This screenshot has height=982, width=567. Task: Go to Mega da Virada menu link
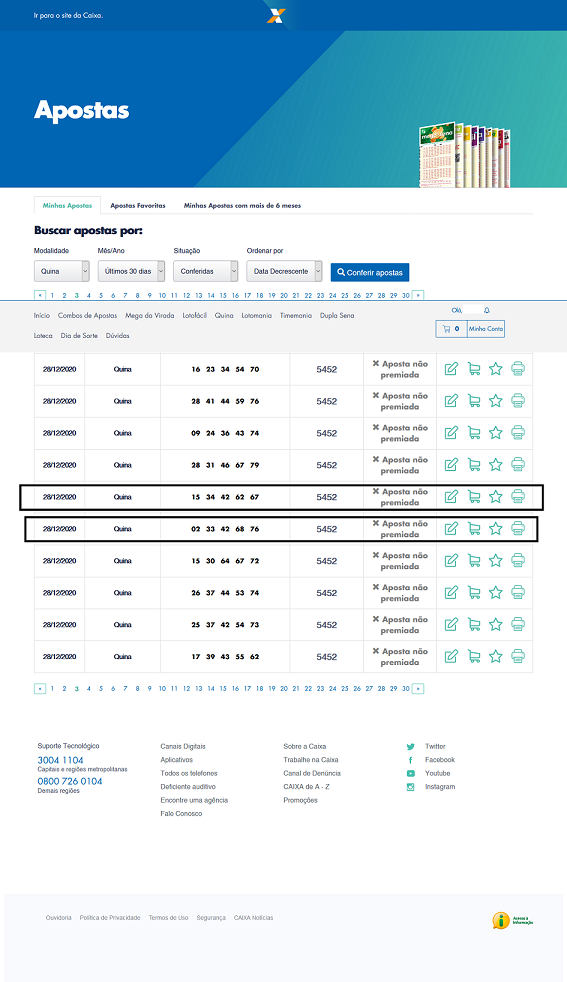pyautogui.click(x=150, y=316)
